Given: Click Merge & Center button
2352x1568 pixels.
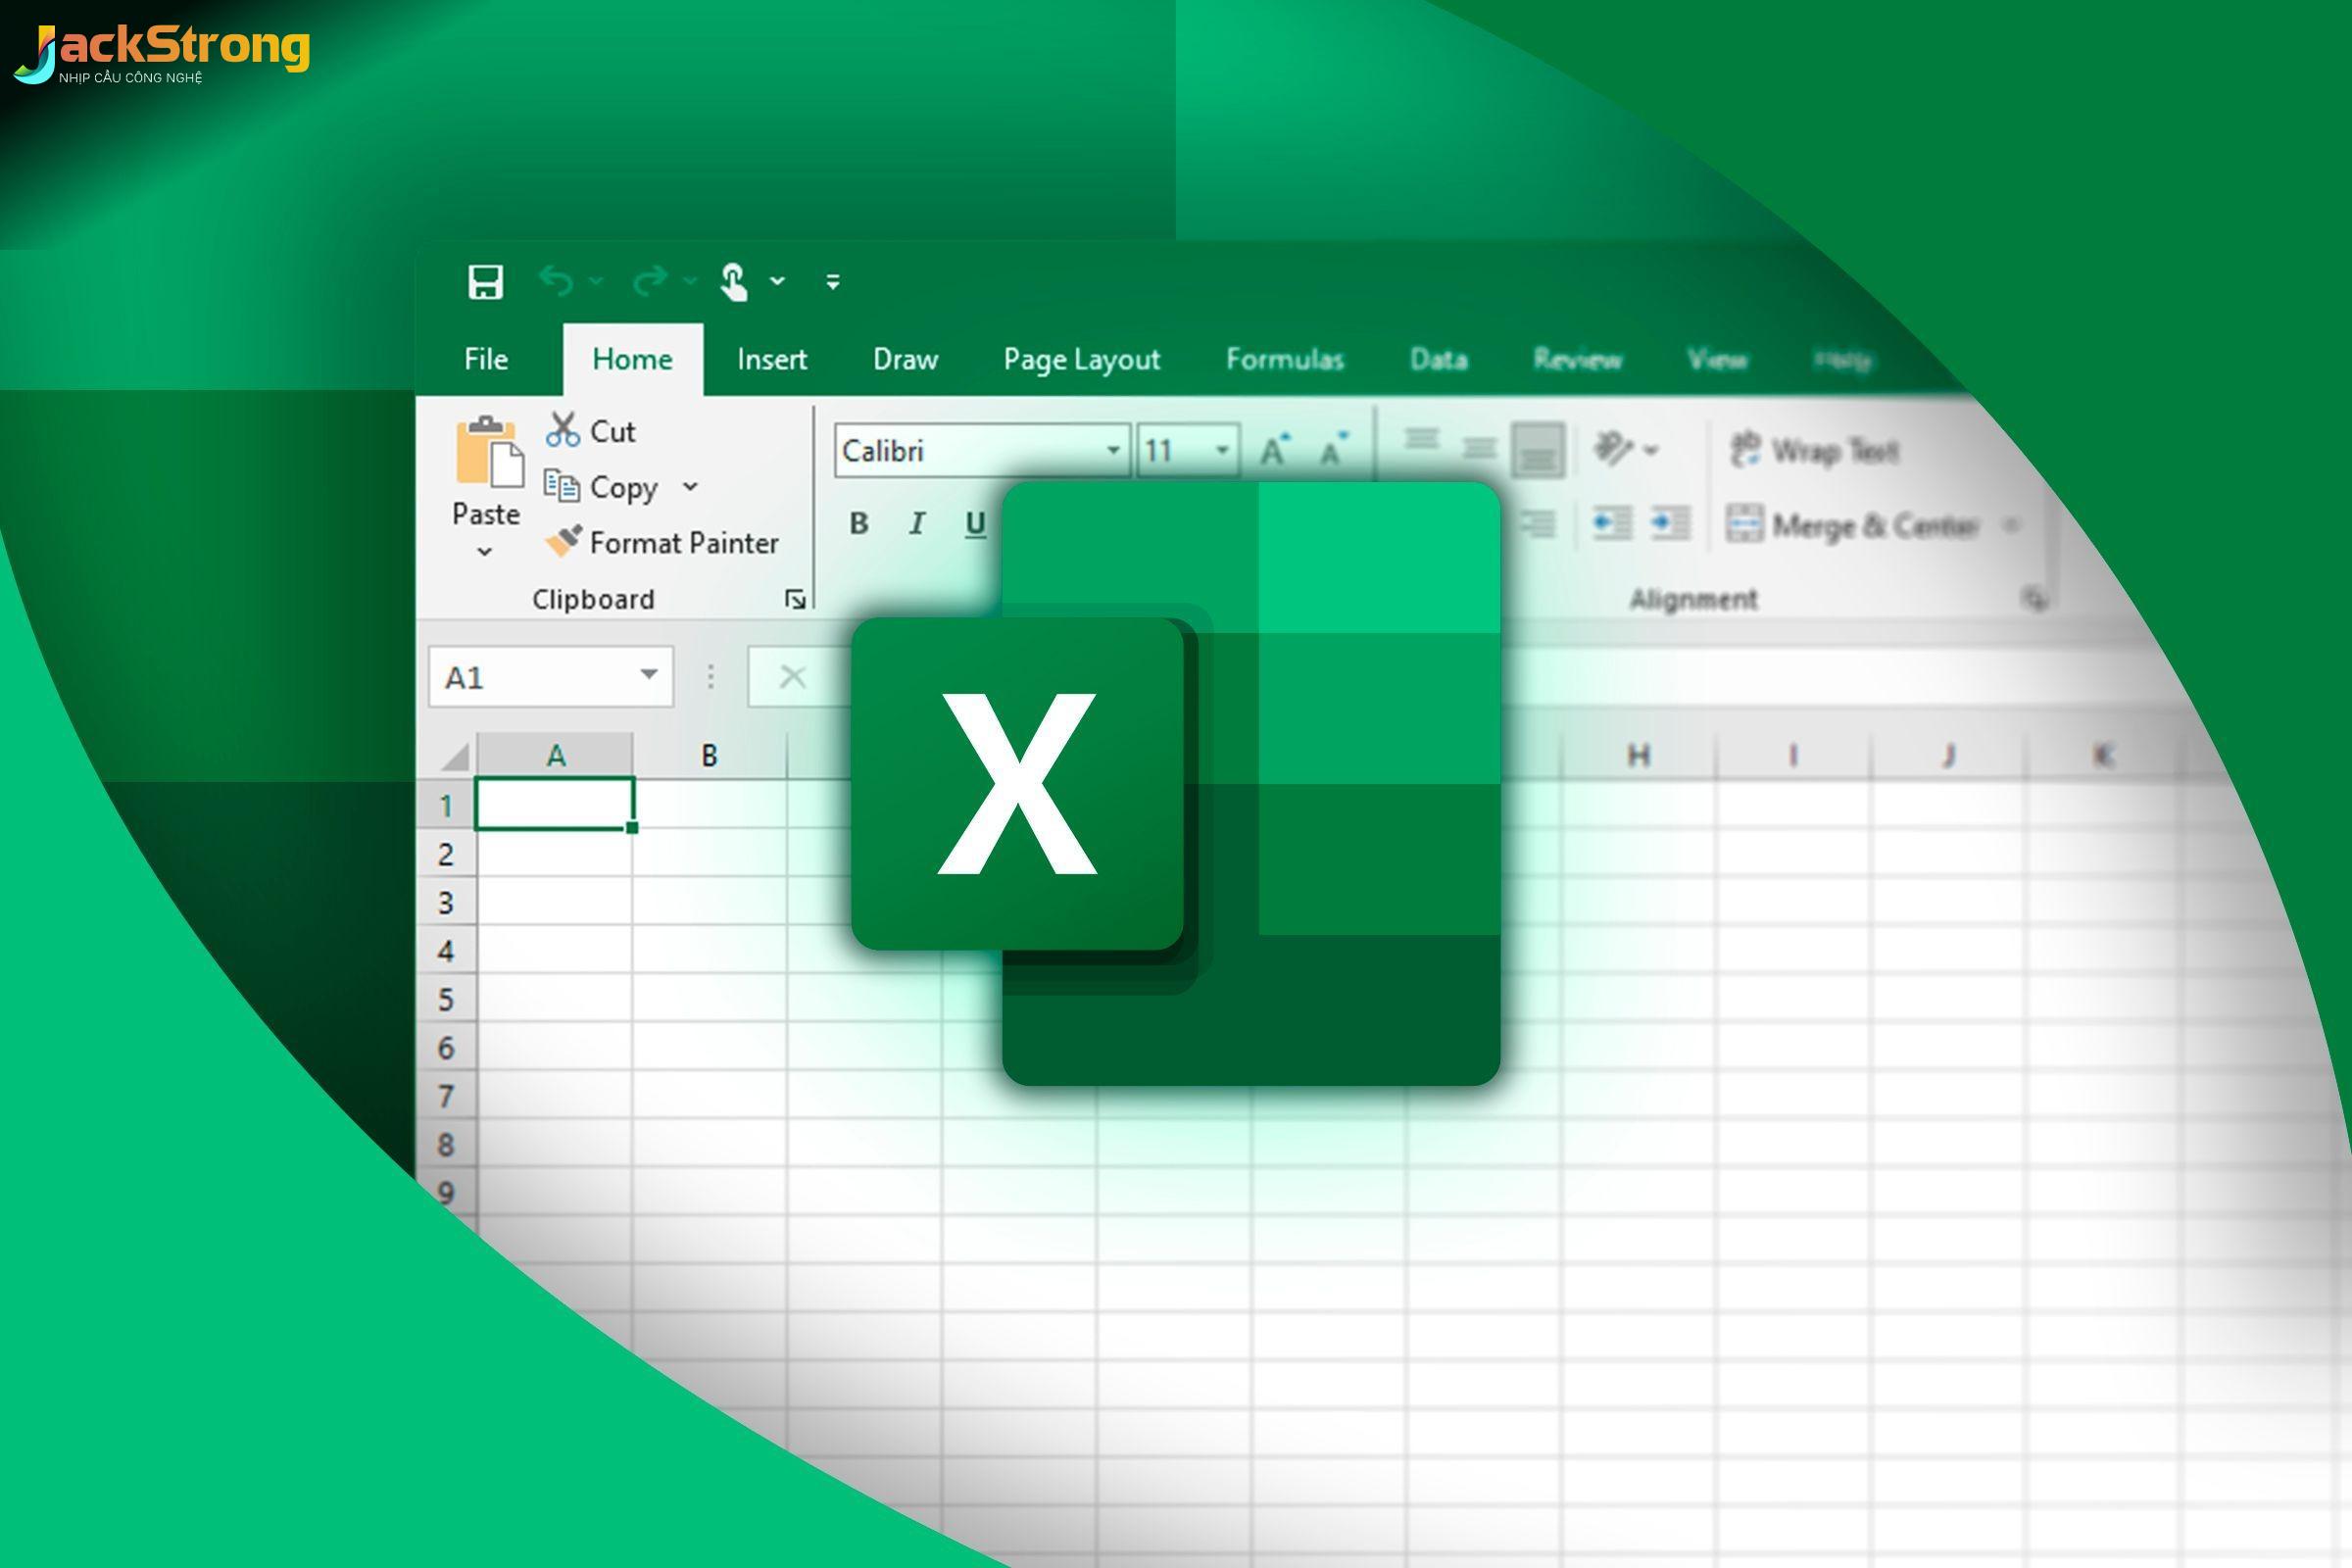Looking at the screenshot, I should 1853,525.
